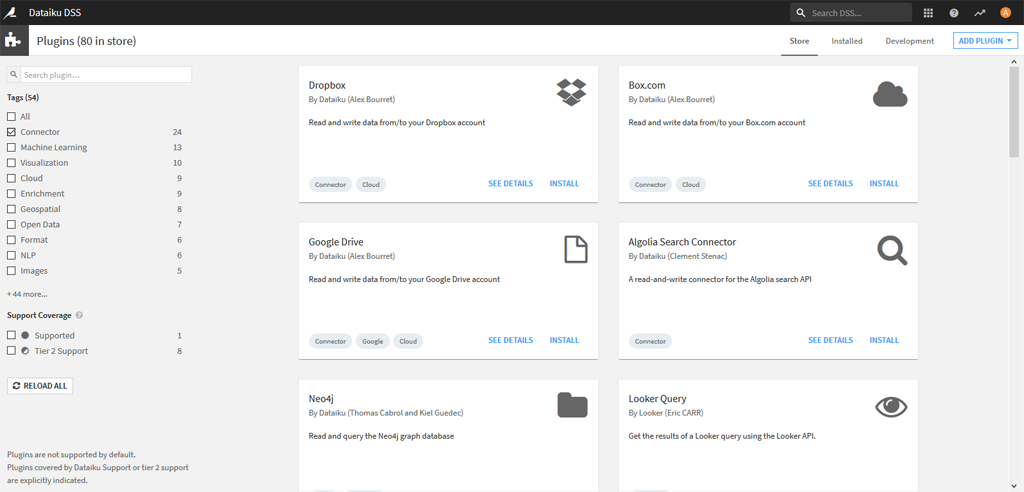Focus the Search DSS field
The height and width of the screenshot is (492, 1024).
click(851, 12)
